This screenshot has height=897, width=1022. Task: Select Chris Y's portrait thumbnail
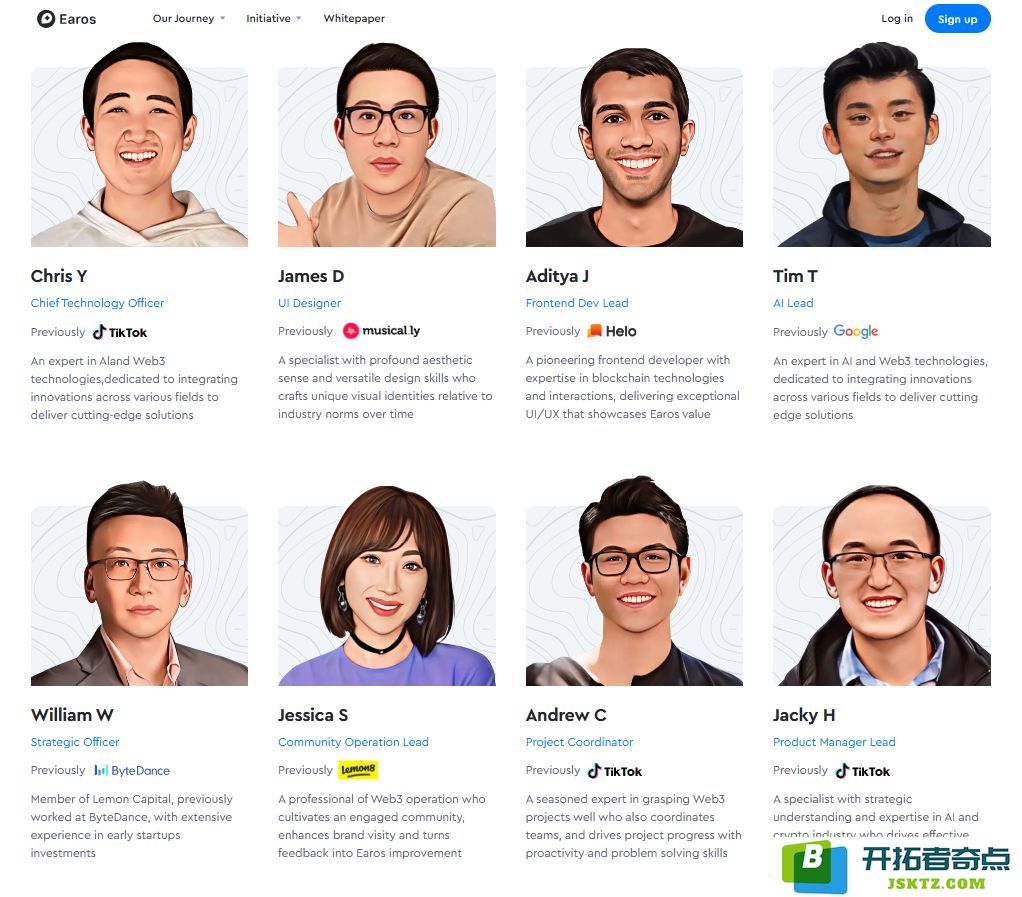coord(139,145)
